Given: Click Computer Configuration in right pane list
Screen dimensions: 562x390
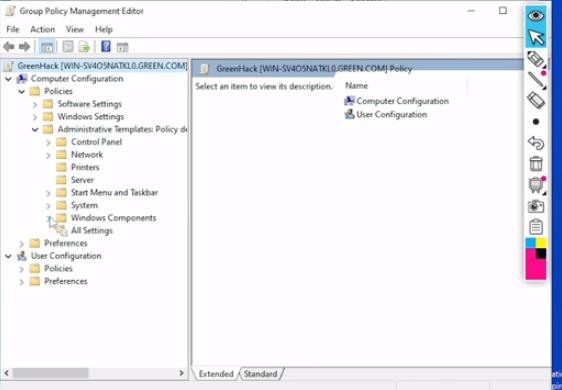Looking at the screenshot, I should point(396,101).
